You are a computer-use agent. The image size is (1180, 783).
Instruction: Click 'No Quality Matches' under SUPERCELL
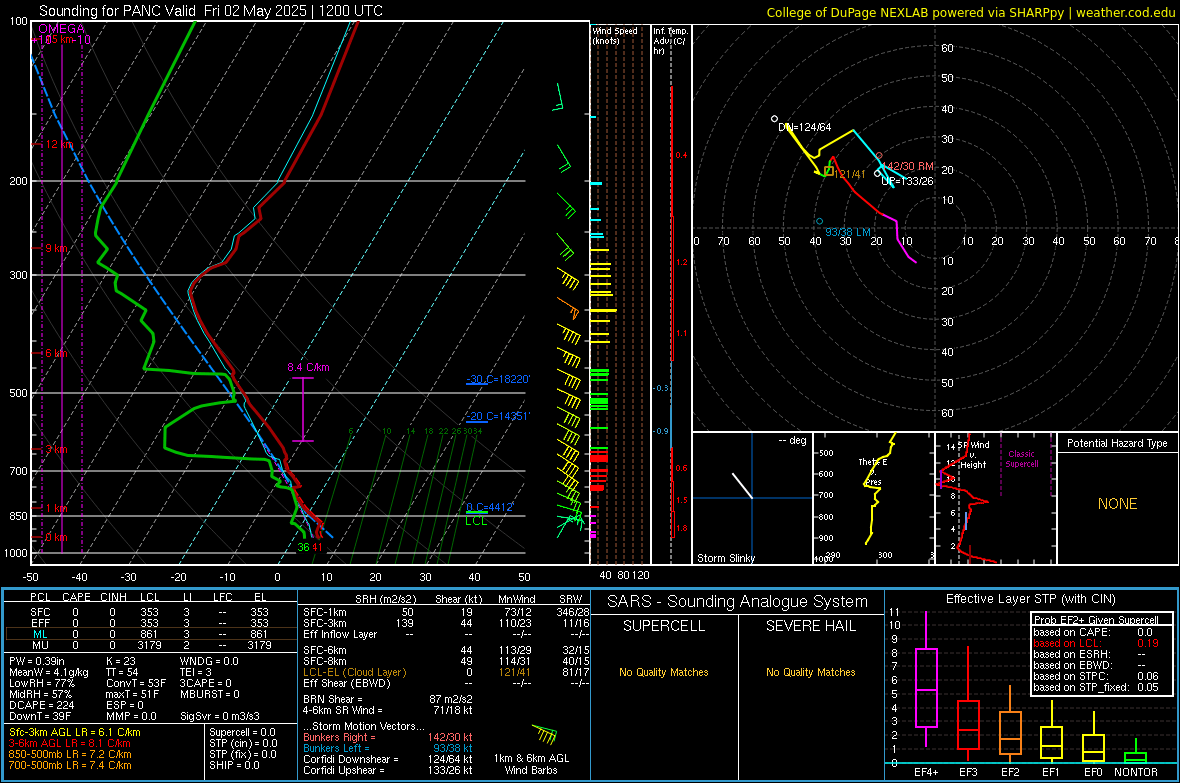(664, 672)
